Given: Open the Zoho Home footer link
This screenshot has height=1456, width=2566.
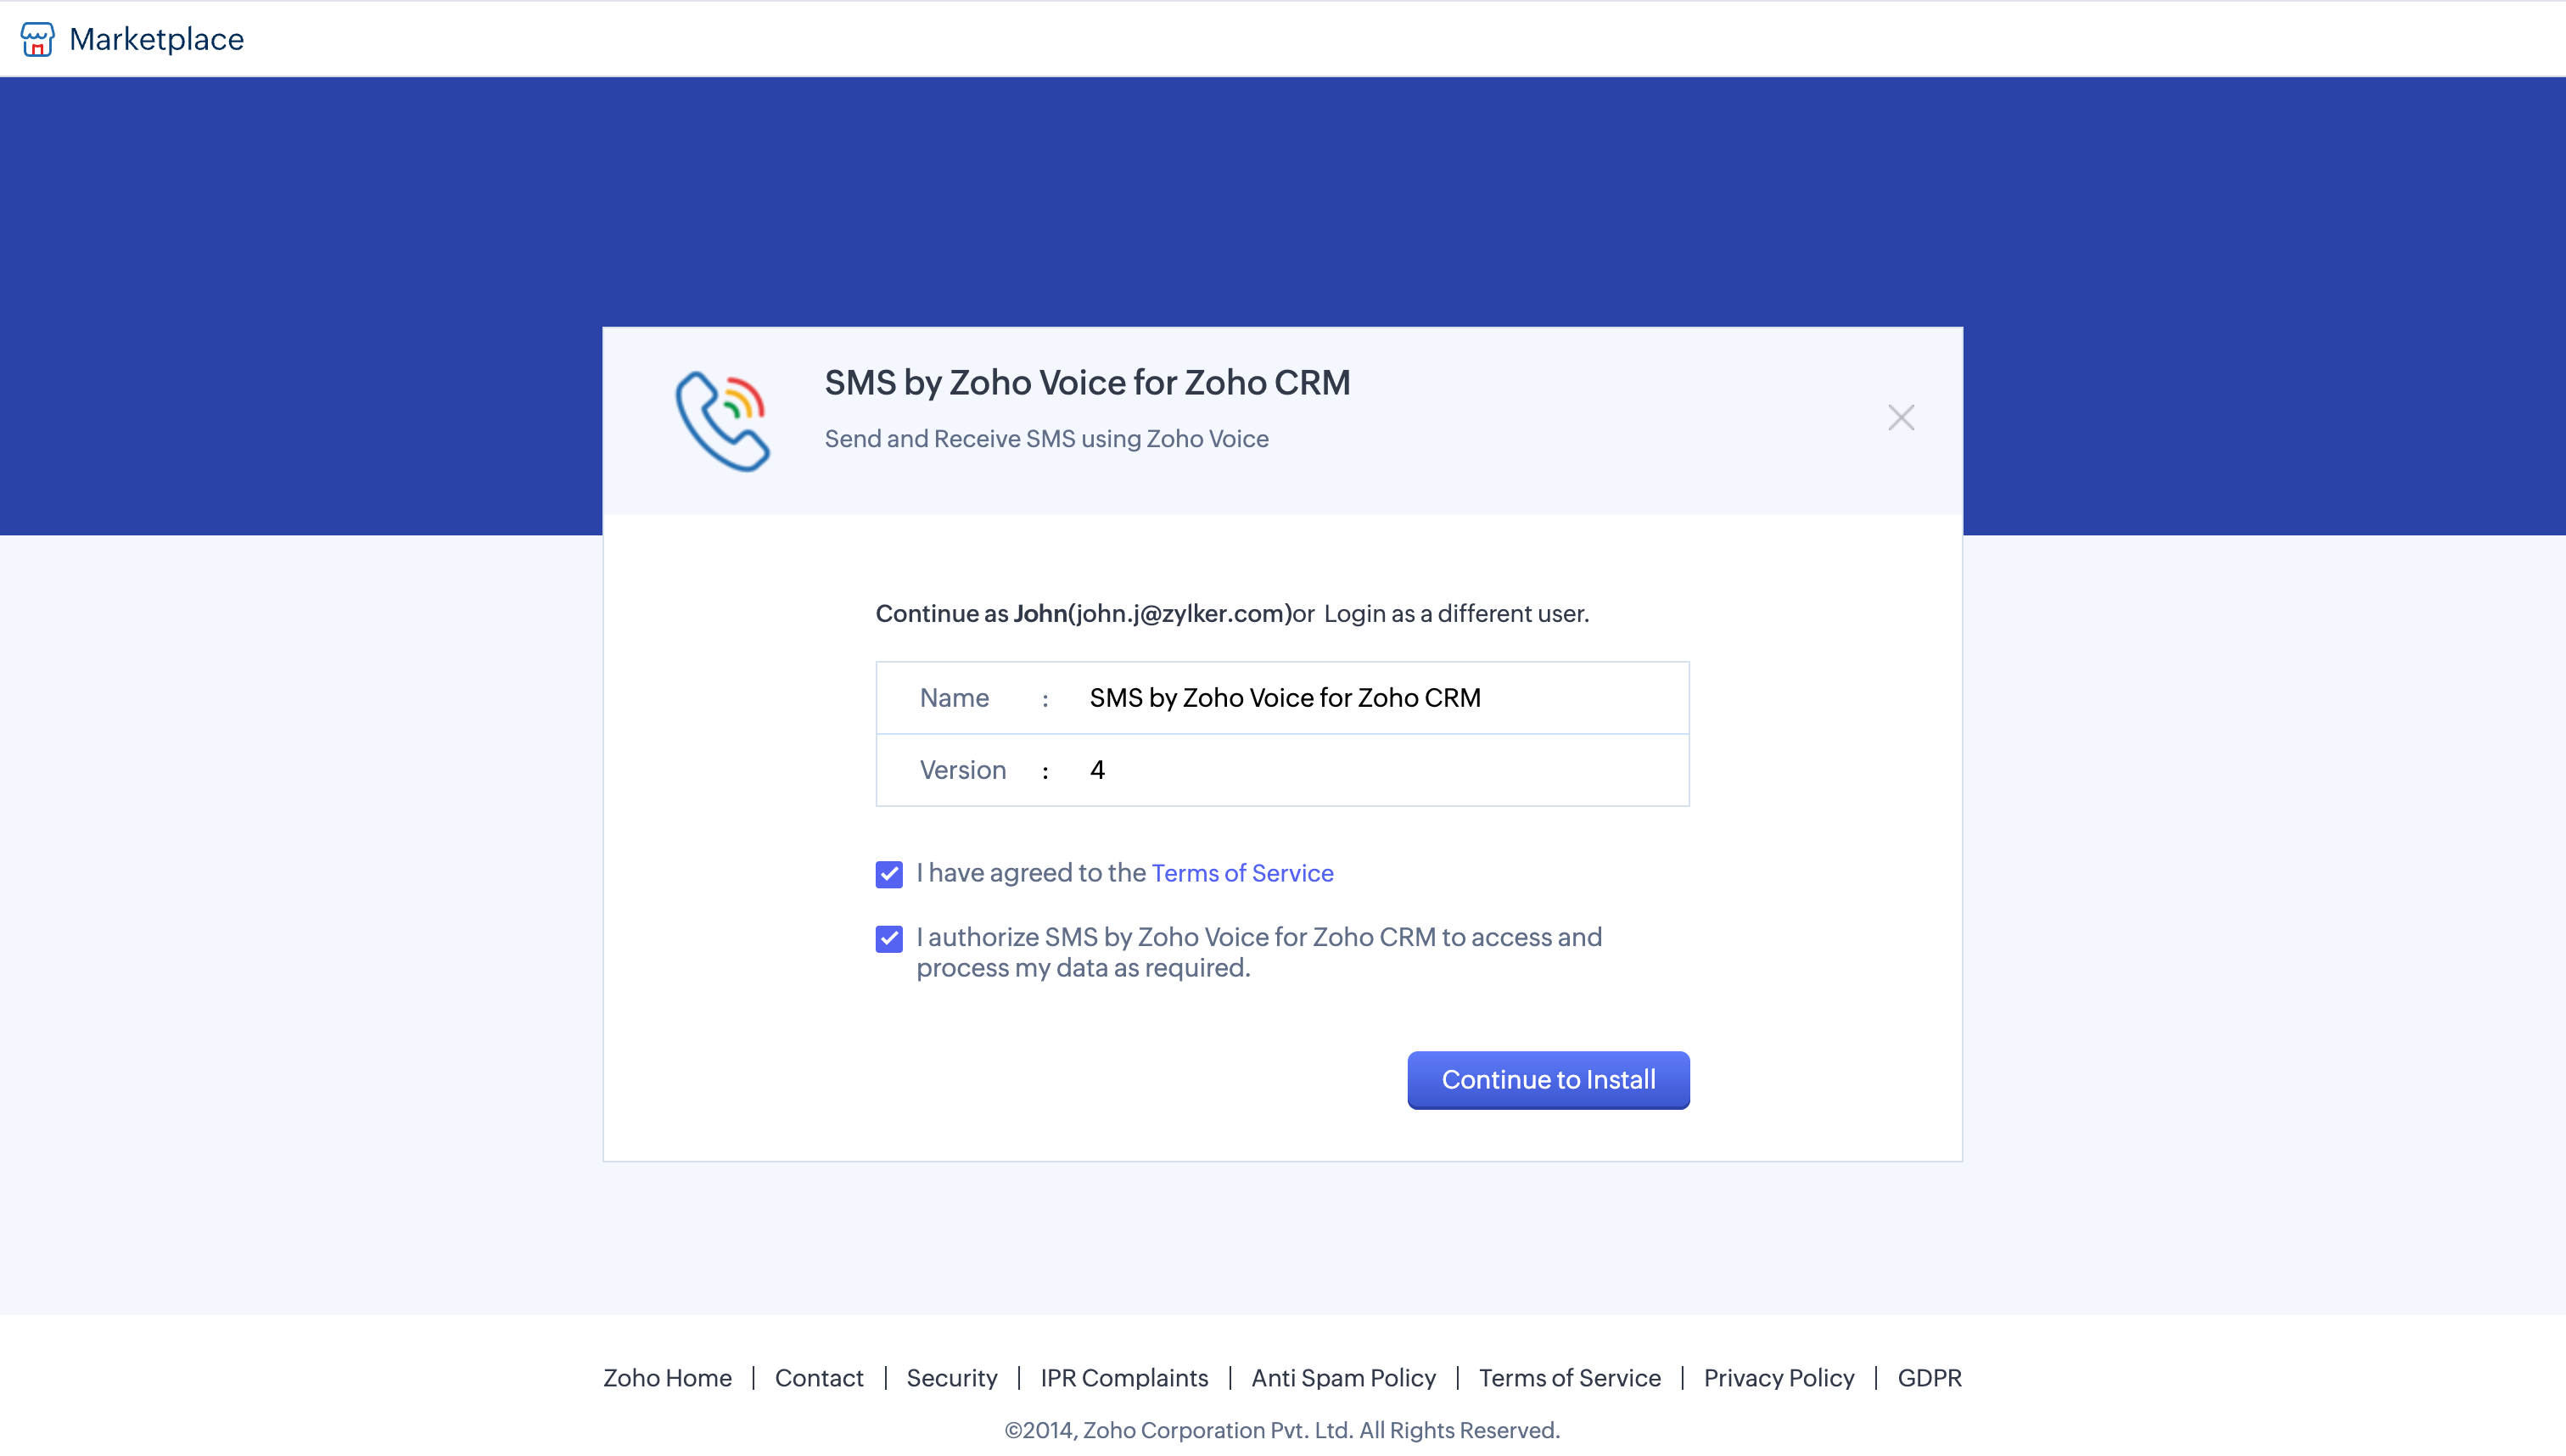Looking at the screenshot, I should (x=667, y=1377).
